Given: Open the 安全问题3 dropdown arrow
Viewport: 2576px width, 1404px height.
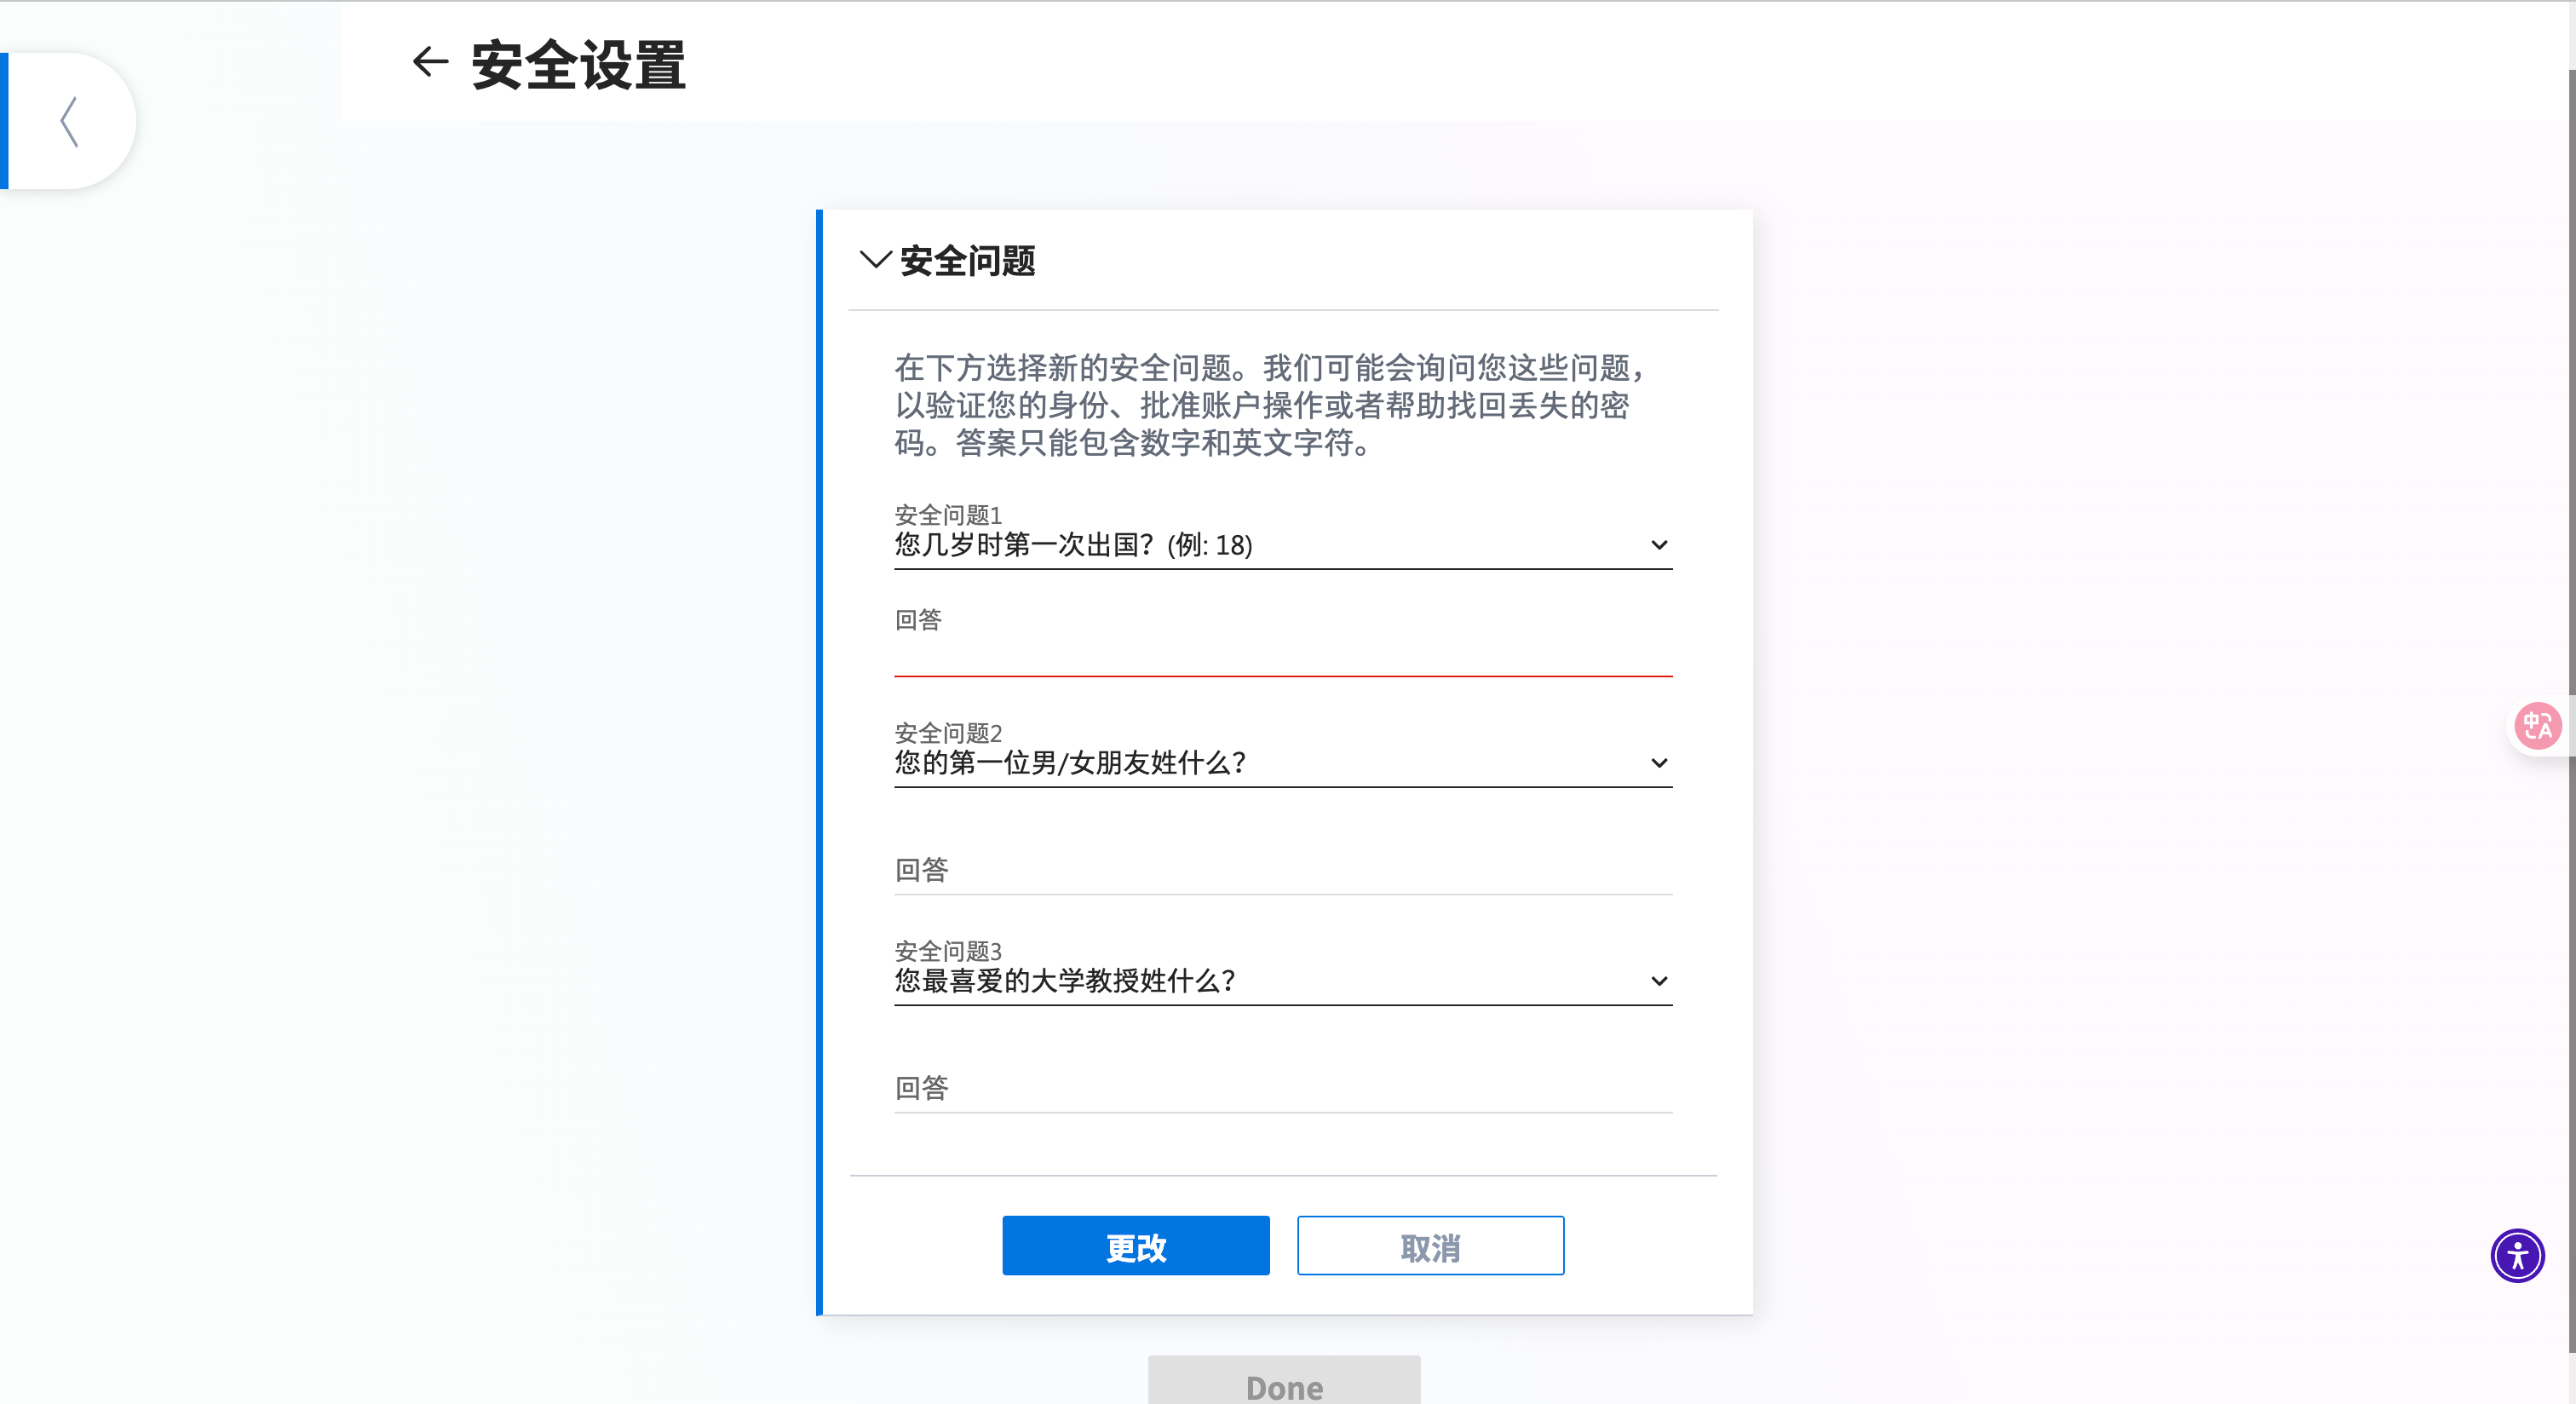Looking at the screenshot, I should point(1658,981).
